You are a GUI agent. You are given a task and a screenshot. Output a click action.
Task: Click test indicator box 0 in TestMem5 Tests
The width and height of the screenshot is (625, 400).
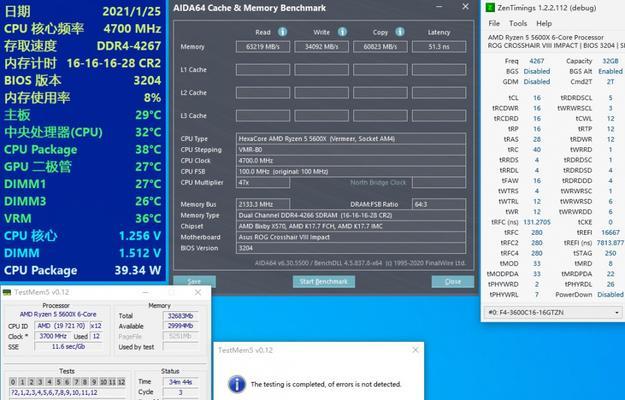coord(13,382)
